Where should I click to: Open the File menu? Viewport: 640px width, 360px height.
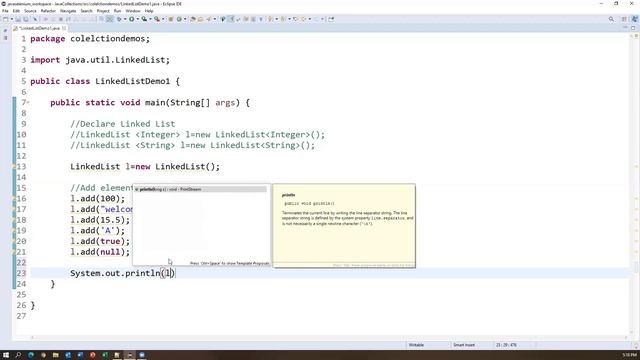pos(5,11)
